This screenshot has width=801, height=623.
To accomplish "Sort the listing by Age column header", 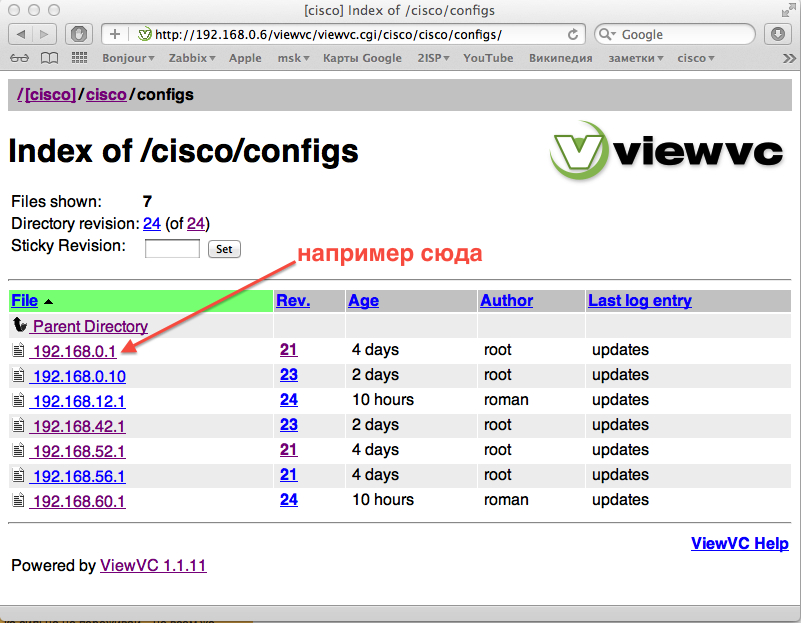I will [x=363, y=300].
